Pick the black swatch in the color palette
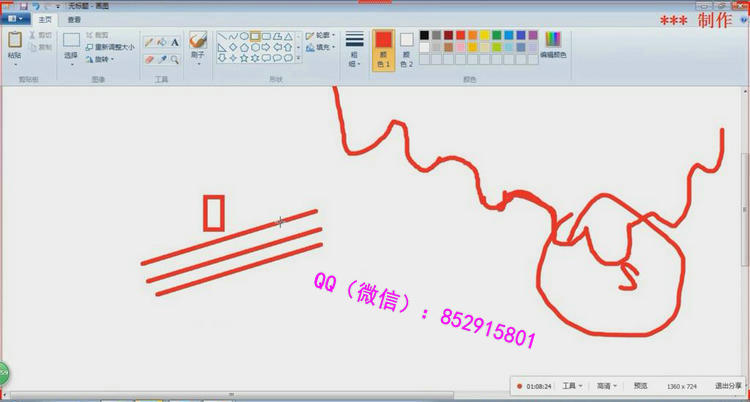 [425, 35]
